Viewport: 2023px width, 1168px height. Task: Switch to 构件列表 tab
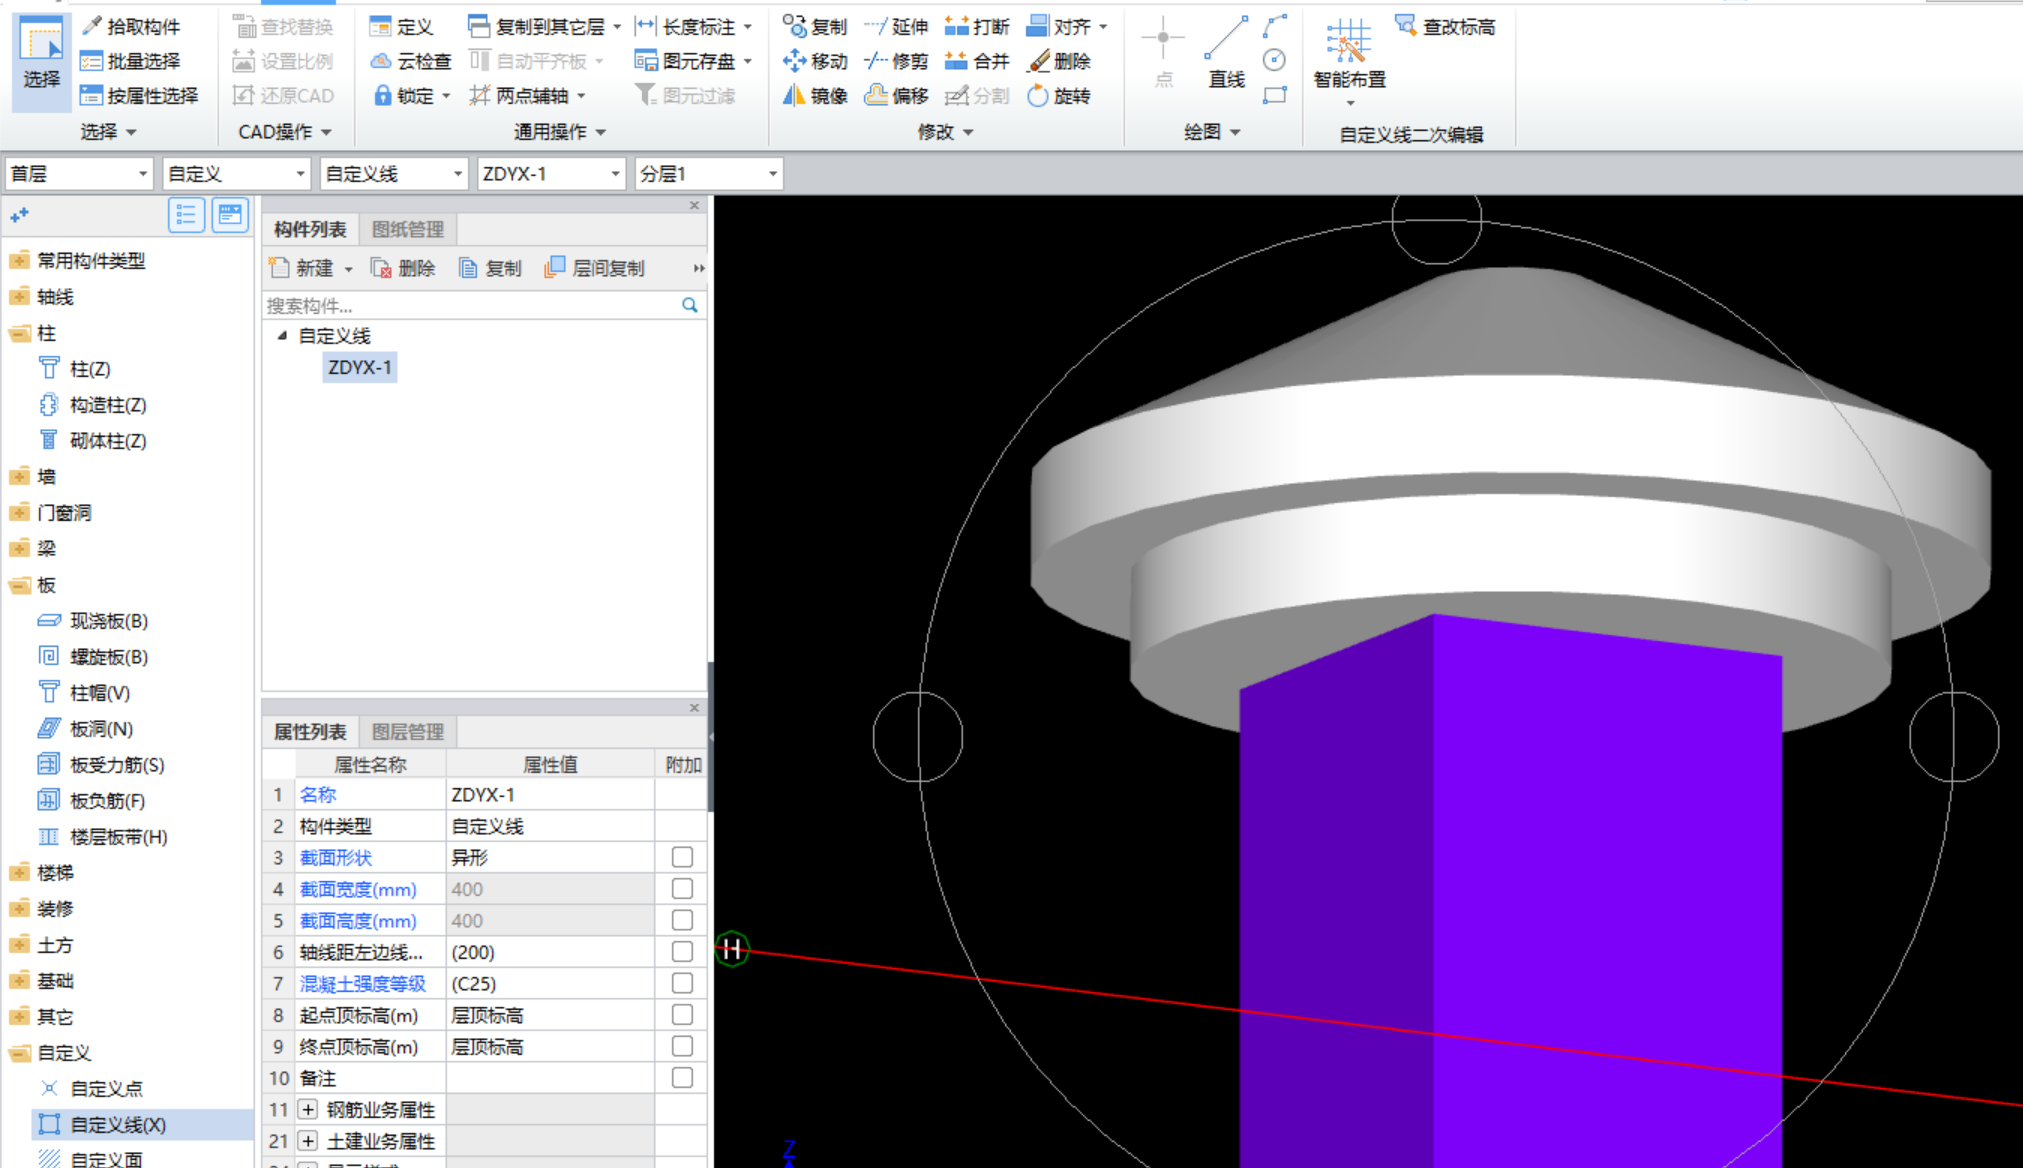310,229
